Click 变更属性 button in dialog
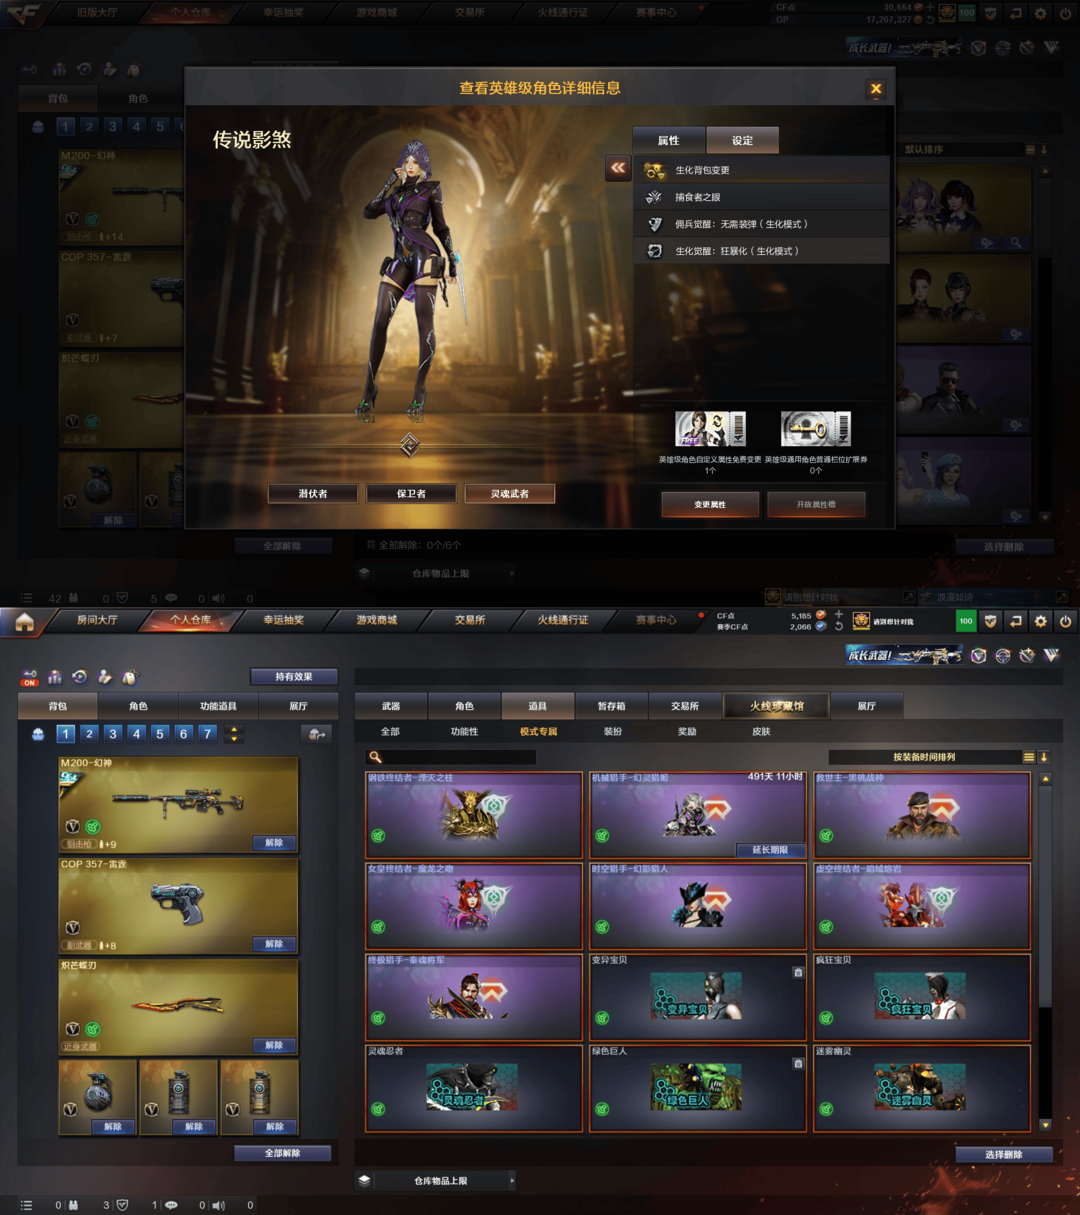This screenshot has width=1080, height=1215. click(710, 505)
